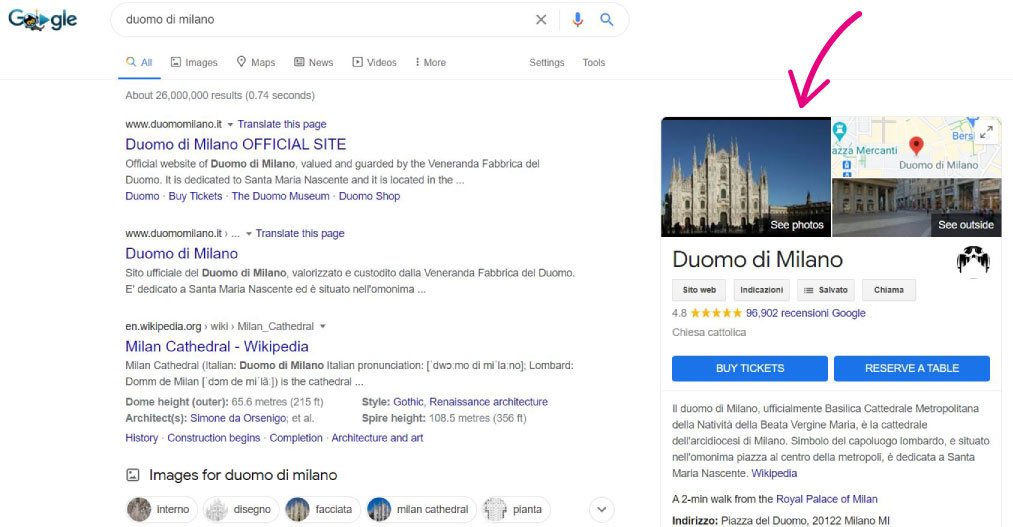
Task: Click the blue magnifier search button
Action: pyautogui.click(x=607, y=19)
